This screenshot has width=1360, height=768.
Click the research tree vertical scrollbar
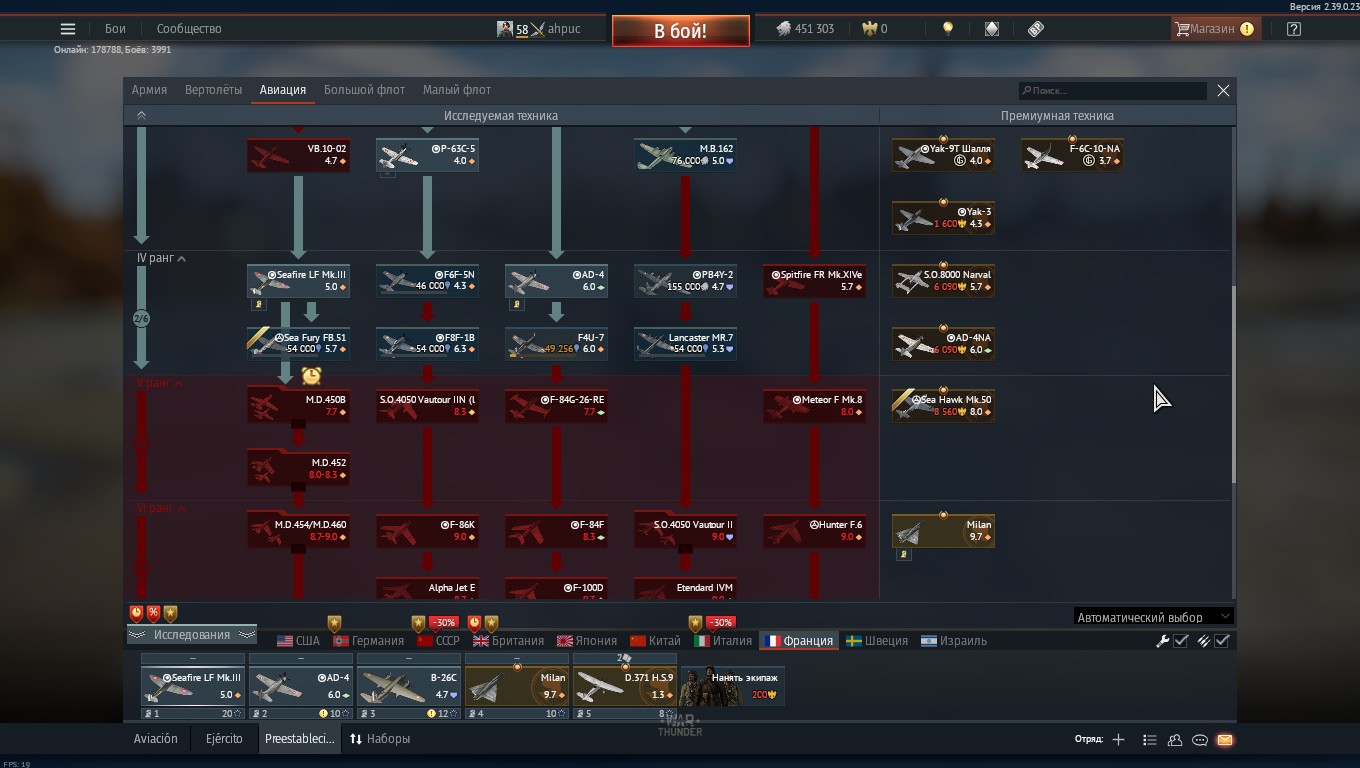click(1233, 385)
